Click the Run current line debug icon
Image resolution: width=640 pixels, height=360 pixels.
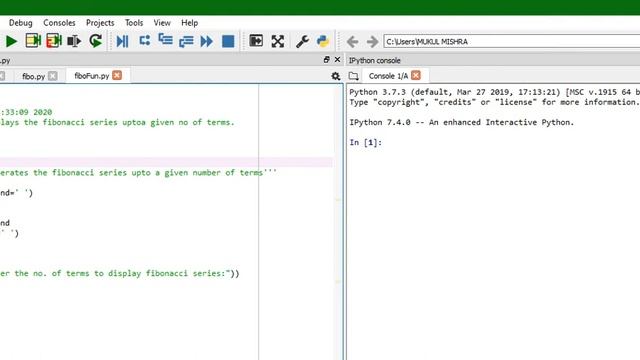[144, 41]
